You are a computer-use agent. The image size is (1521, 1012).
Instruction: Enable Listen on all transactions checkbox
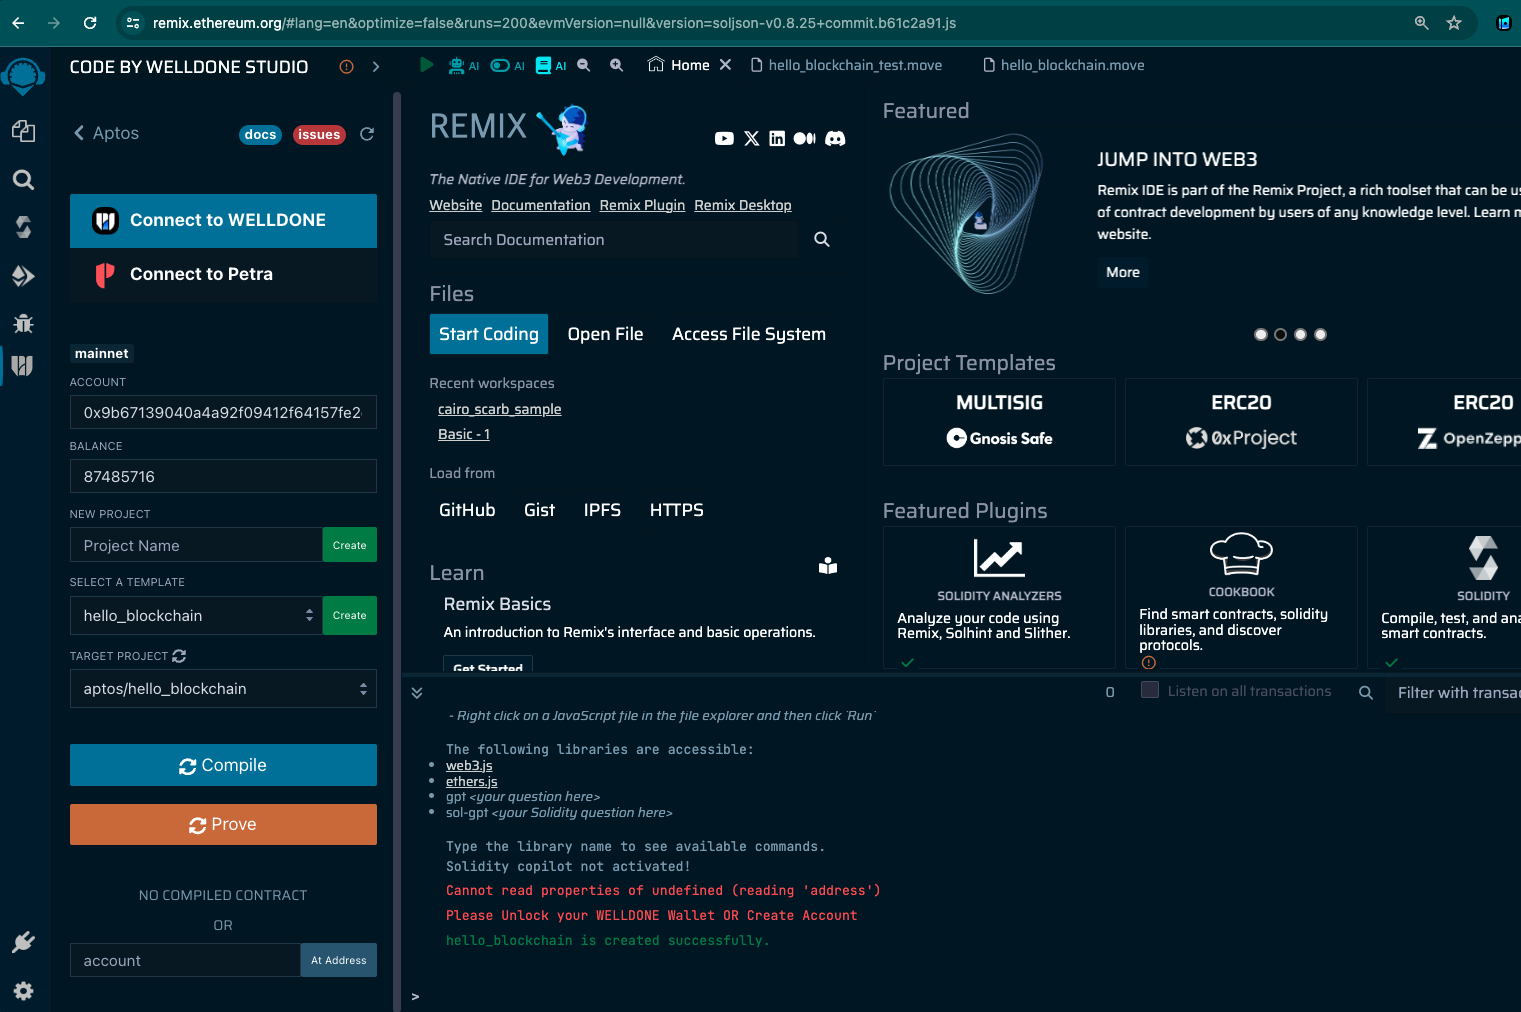(x=1150, y=690)
